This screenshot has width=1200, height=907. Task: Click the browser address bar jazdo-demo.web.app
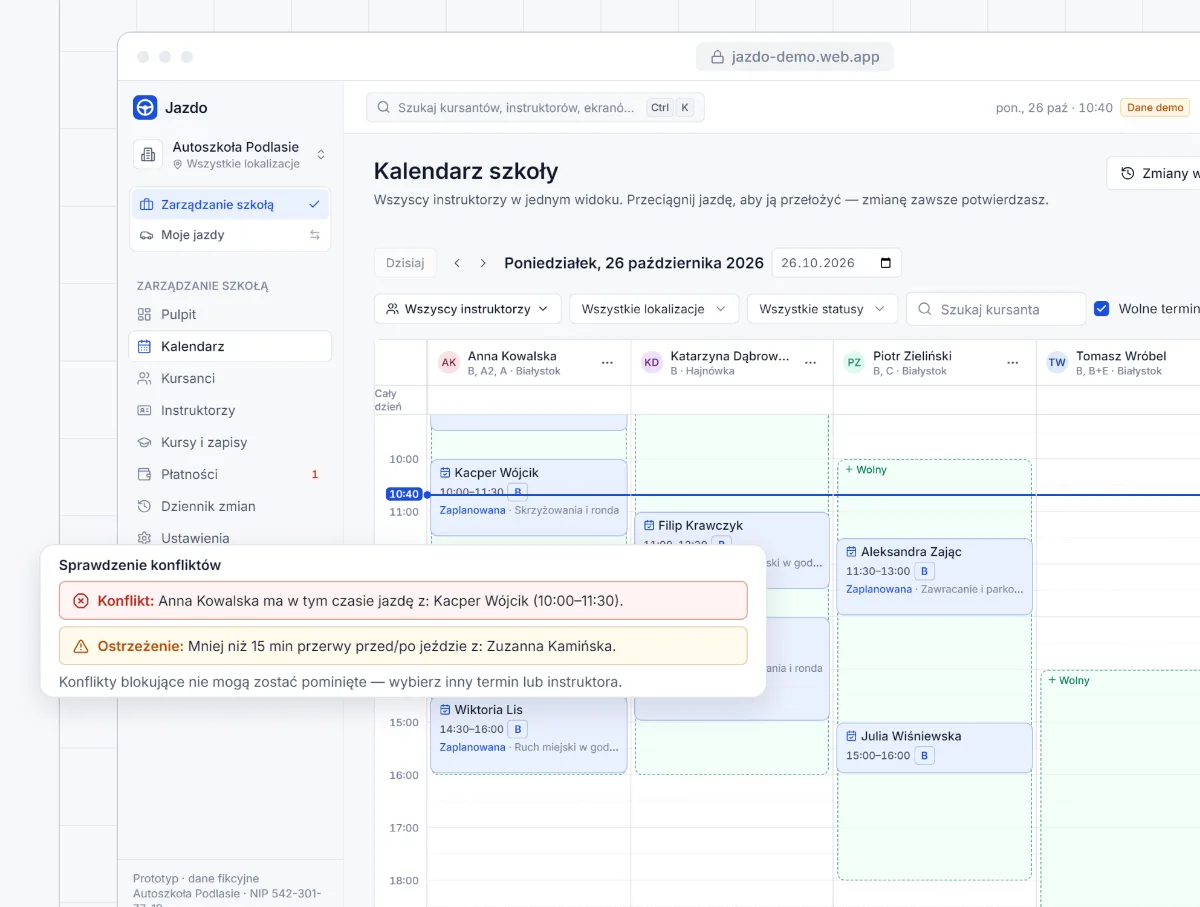[795, 57]
